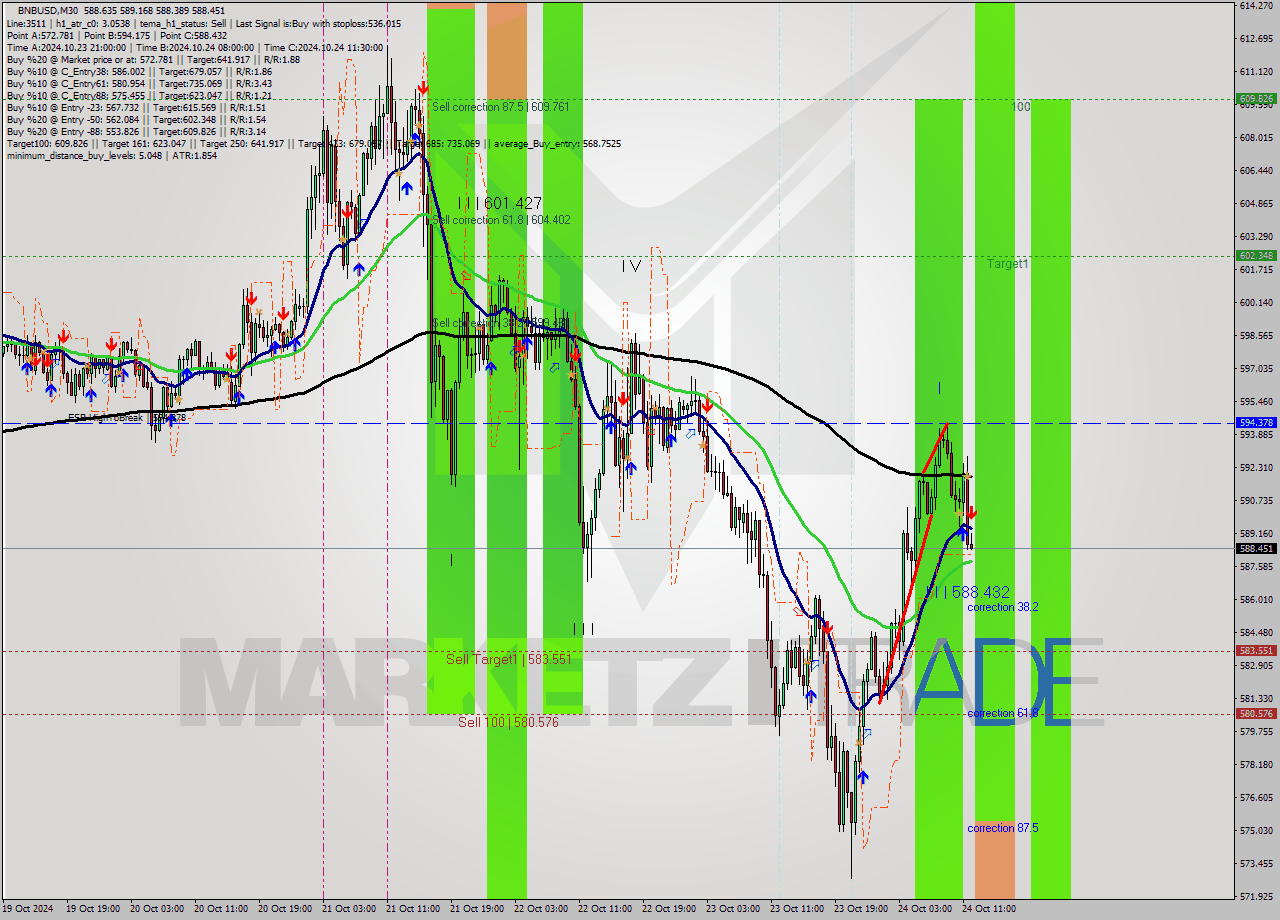1280x920 pixels.
Task: Select the 609.826 green price tag
Action: pyautogui.click(x=1256, y=99)
